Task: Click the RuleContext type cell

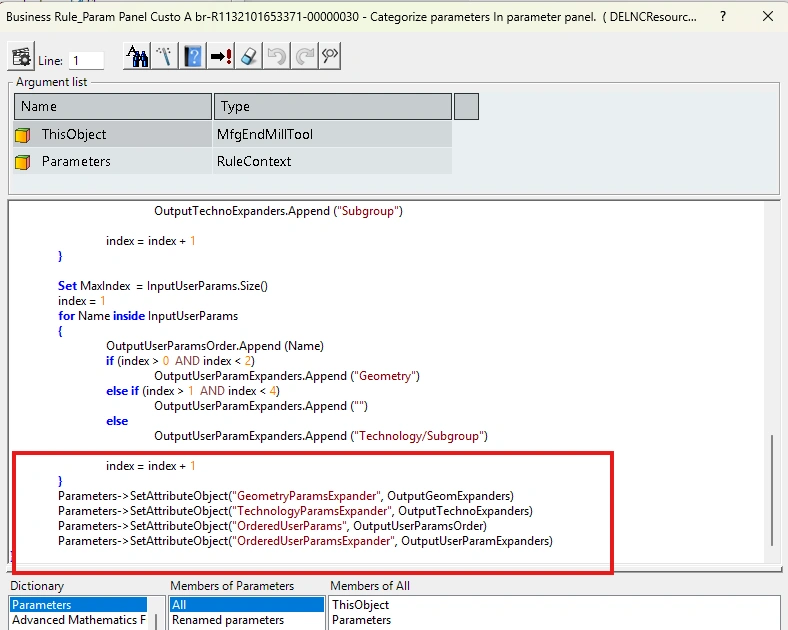Action: 332,161
